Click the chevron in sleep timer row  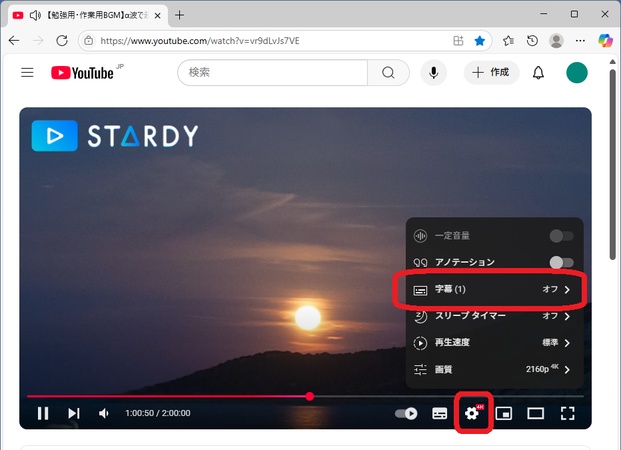coord(567,316)
